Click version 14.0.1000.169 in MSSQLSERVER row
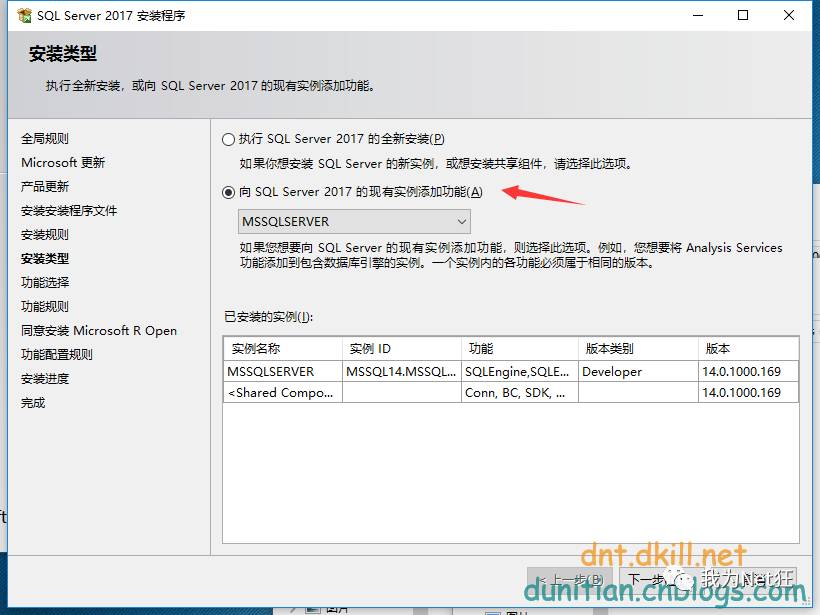Screen dimensions: 820x615 (x=748, y=371)
